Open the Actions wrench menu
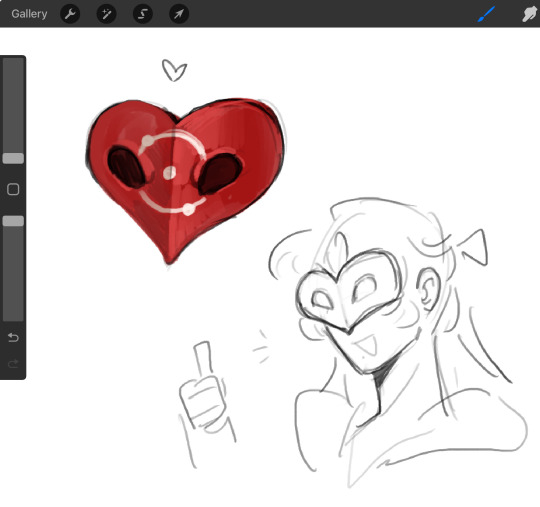 (70, 14)
